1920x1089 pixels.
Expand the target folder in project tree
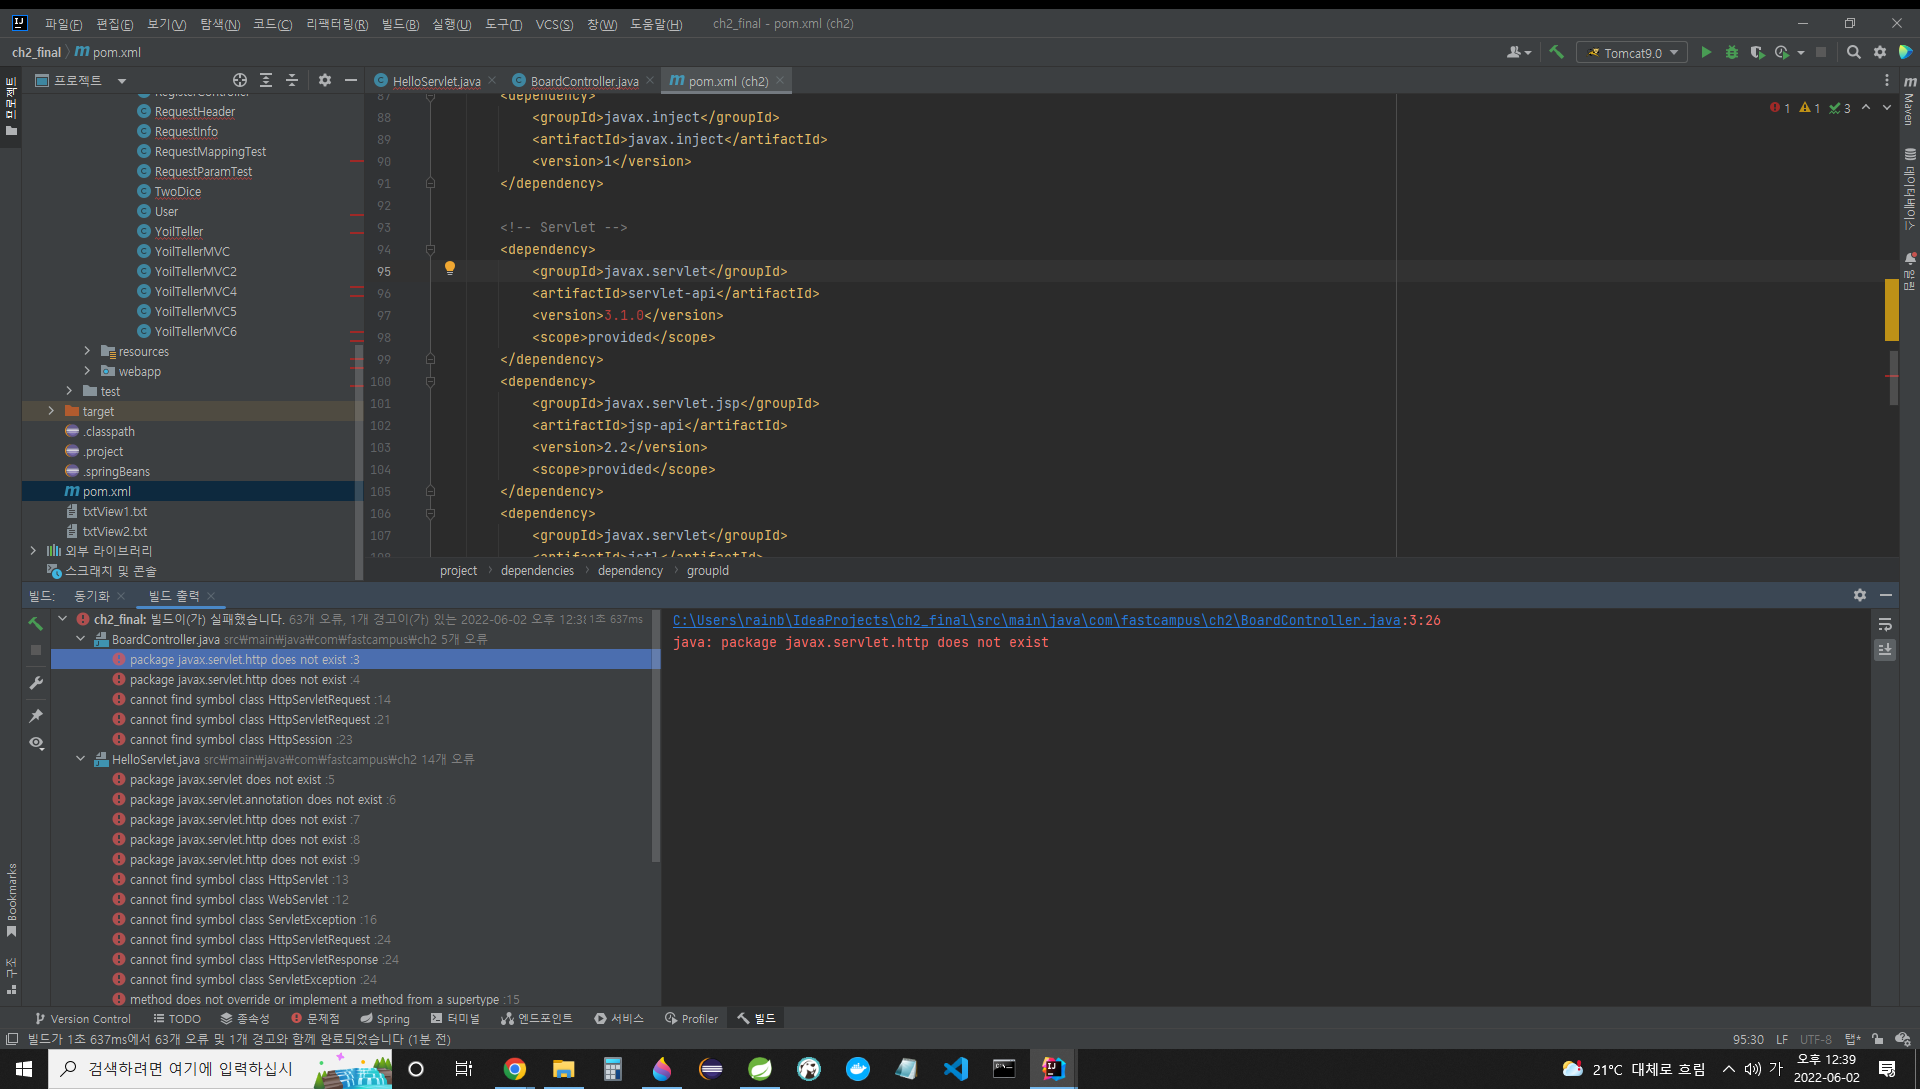point(51,411)
